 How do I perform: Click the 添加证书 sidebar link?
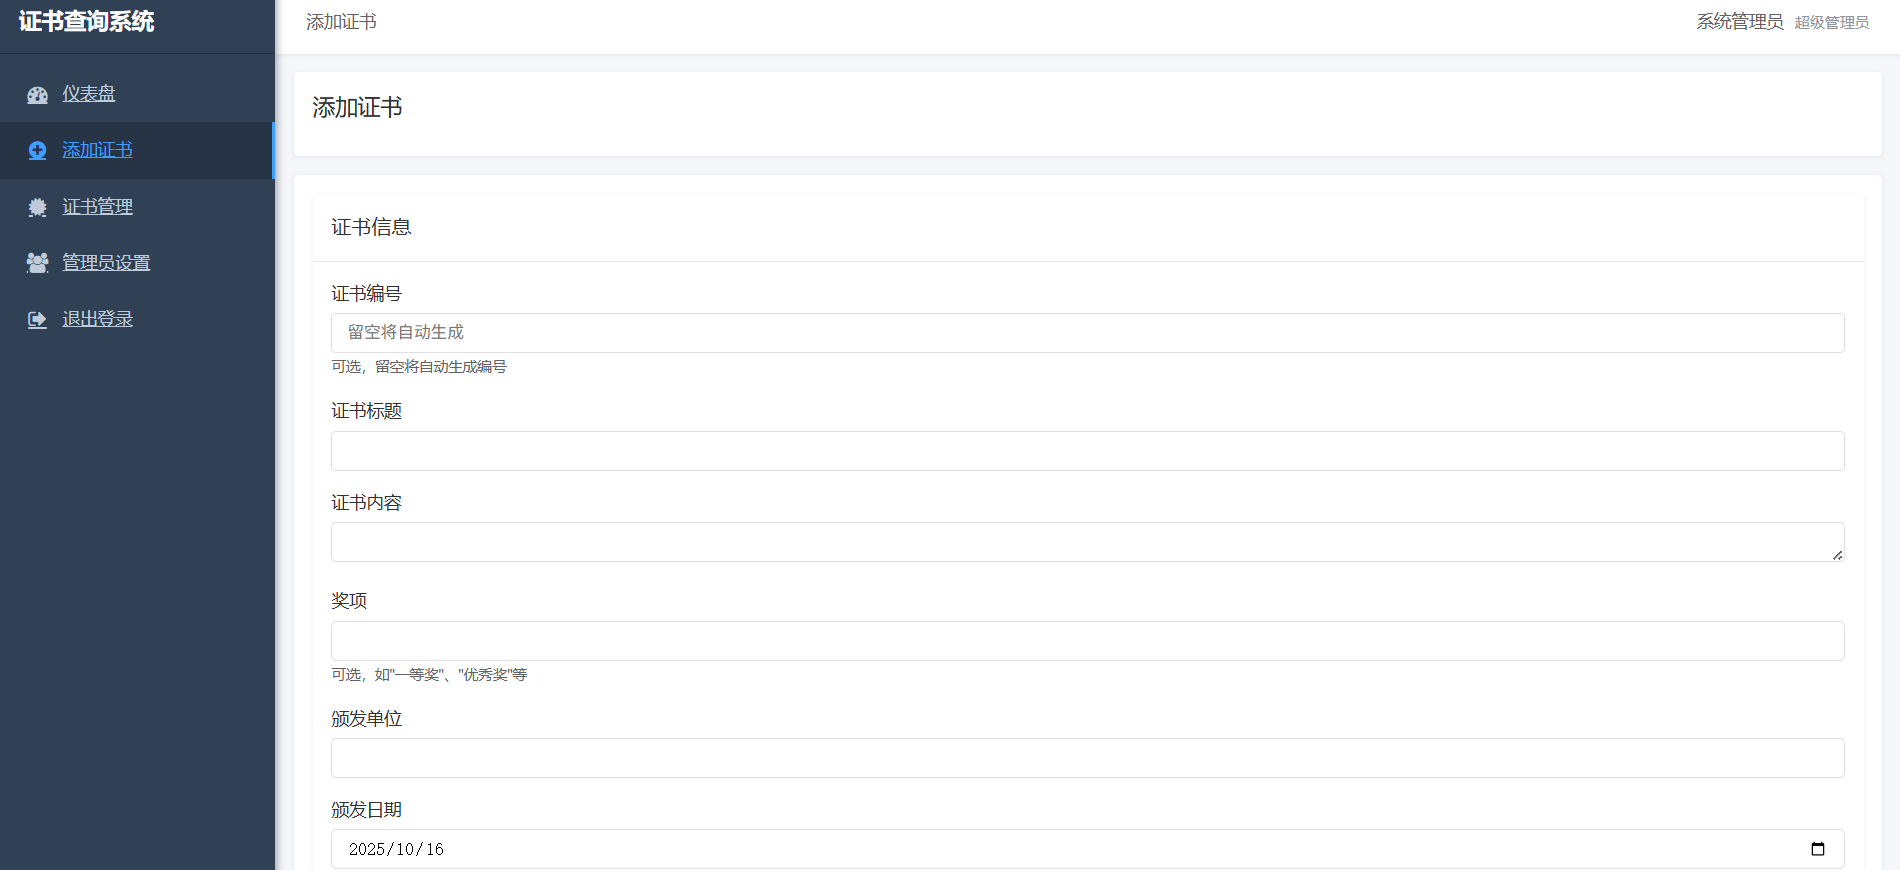[x=97, y=150]
